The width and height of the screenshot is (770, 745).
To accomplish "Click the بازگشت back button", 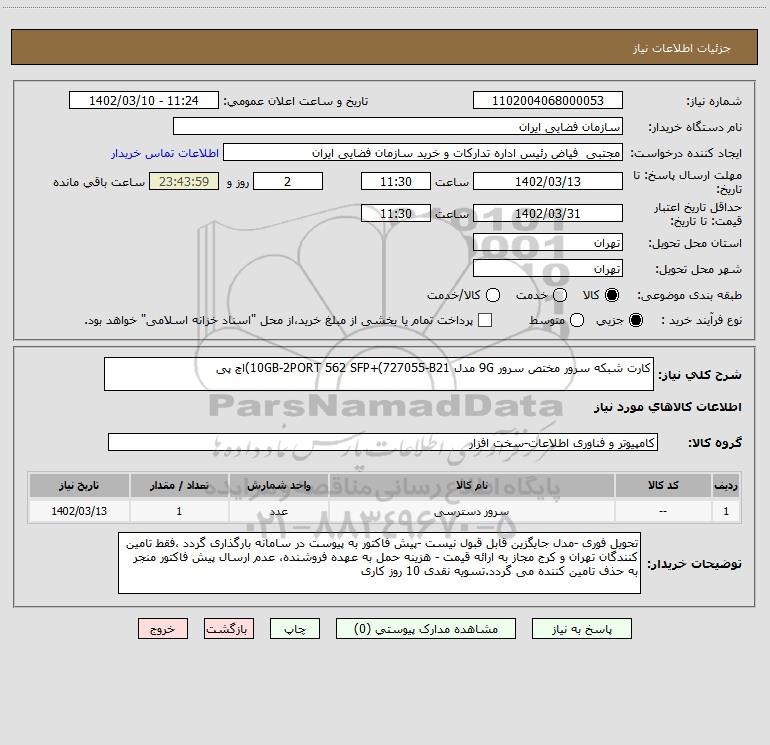I will coord(229,629).
